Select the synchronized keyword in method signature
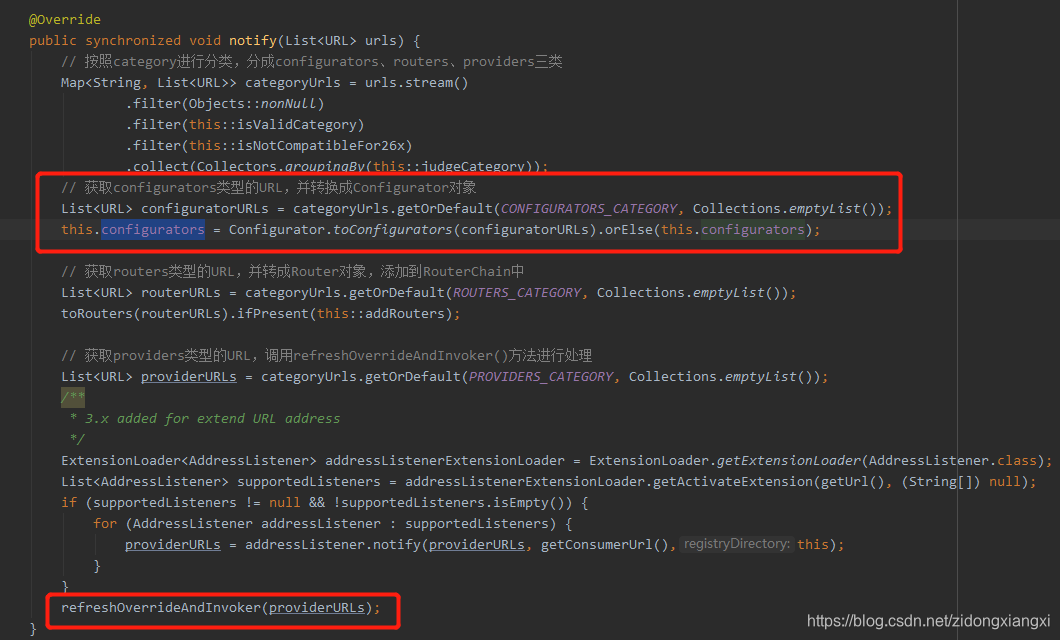1060x640 pixels. [132, 41]
